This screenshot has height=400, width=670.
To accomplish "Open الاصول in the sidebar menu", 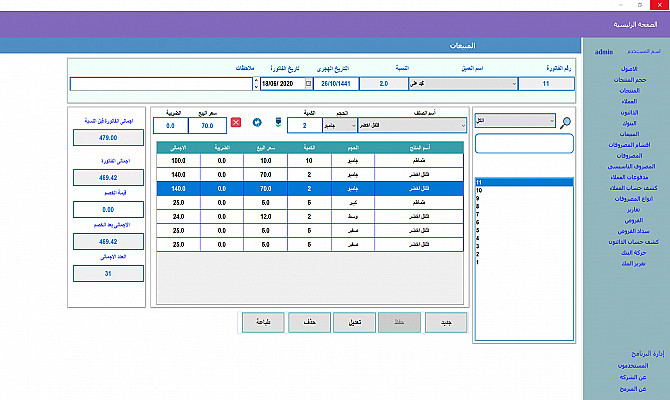I will pyautogui.click(x=629, y=69).
